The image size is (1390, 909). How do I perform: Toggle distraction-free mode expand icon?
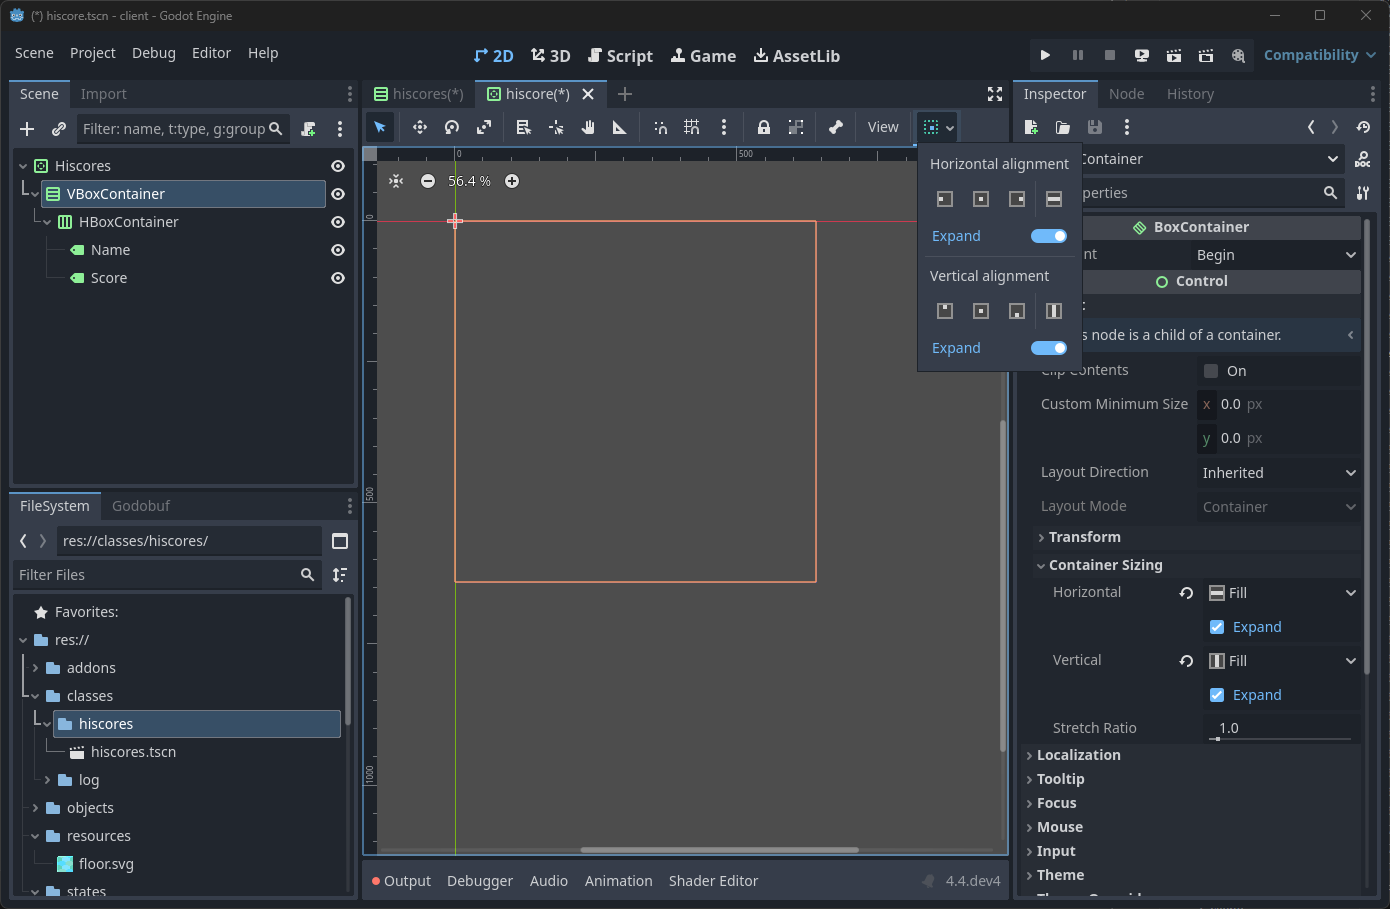pyautogui.click(x=995, y=94)
